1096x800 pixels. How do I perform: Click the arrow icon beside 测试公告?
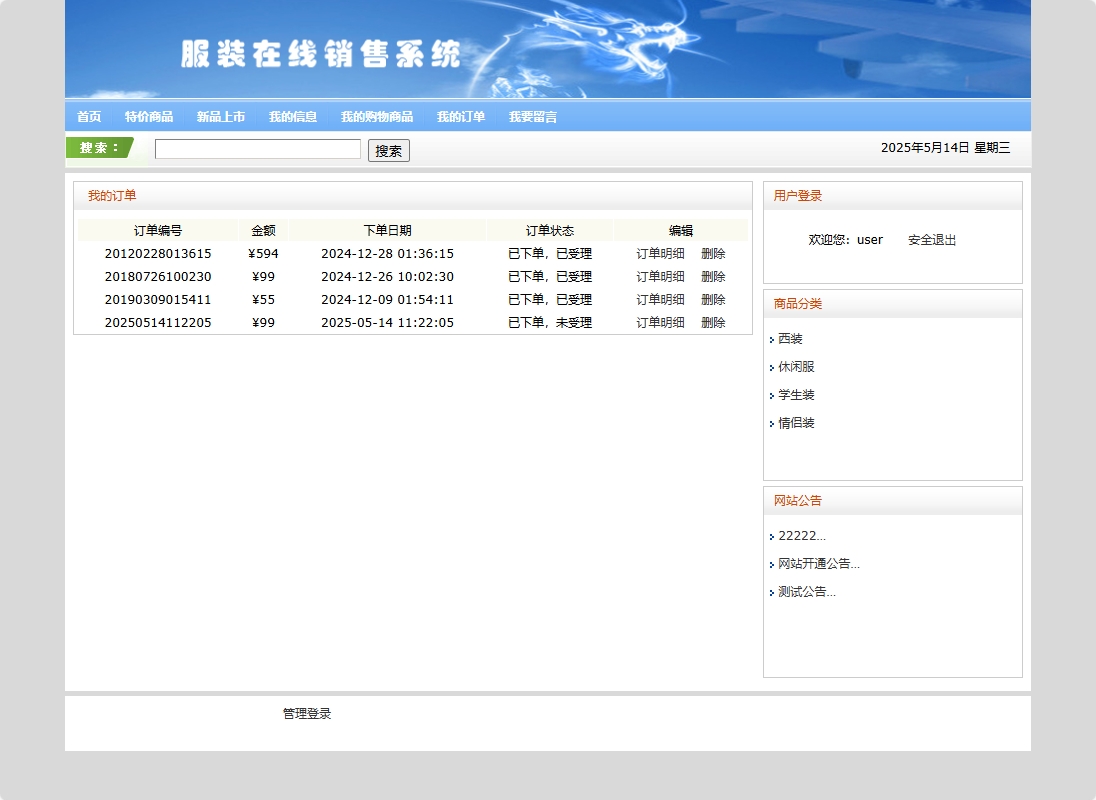pos(772,591)
